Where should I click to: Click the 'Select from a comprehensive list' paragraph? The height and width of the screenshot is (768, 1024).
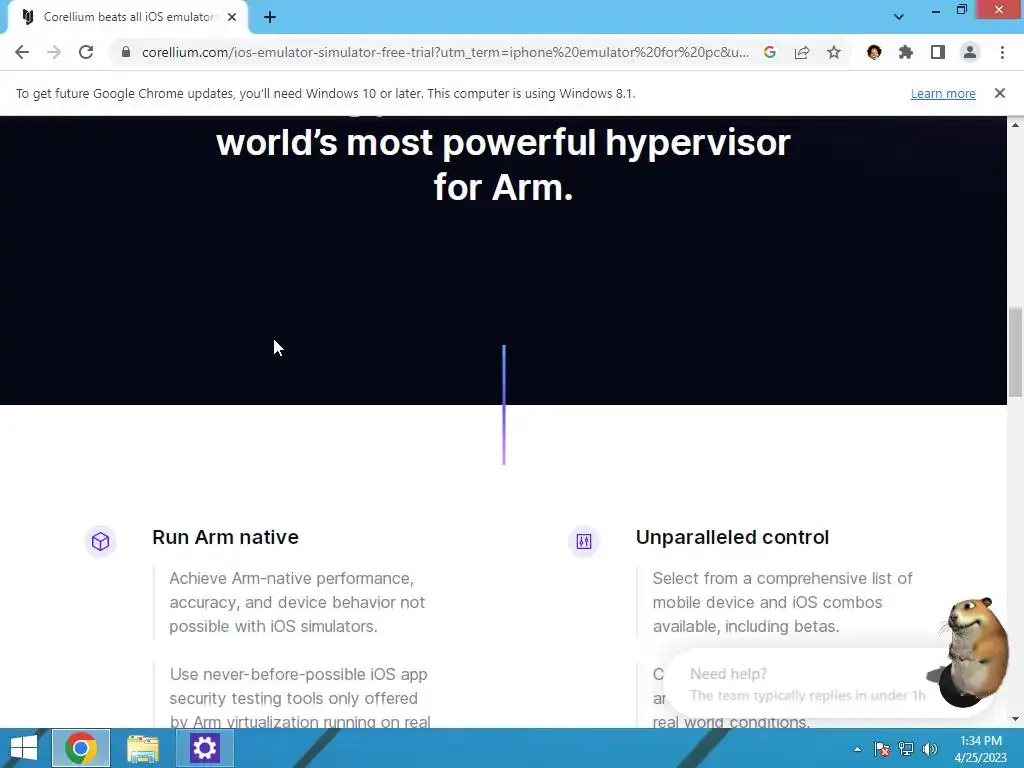pos(782,602)
